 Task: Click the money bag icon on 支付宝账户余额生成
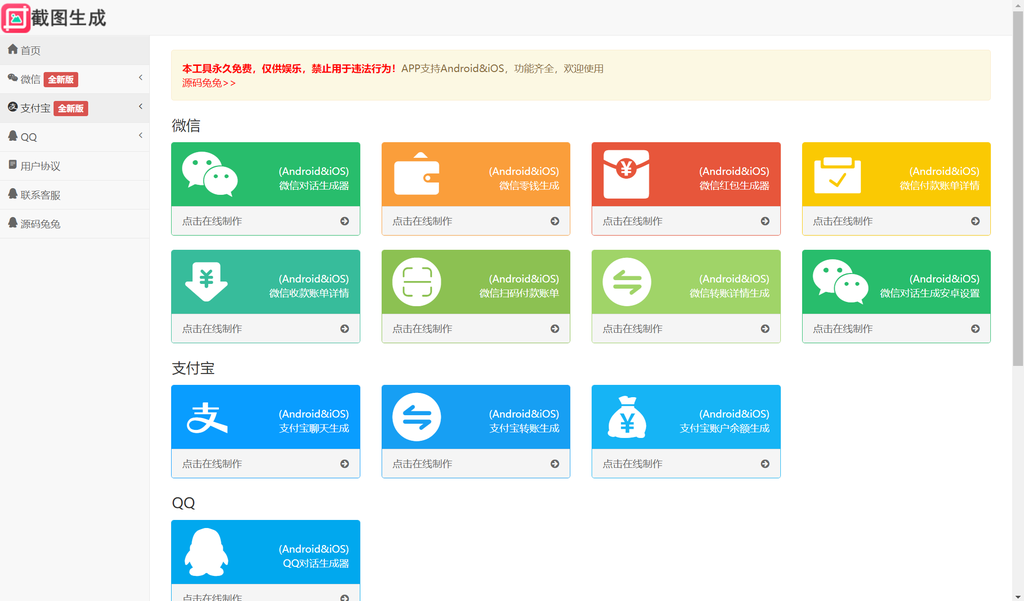(x=627, y=417)
